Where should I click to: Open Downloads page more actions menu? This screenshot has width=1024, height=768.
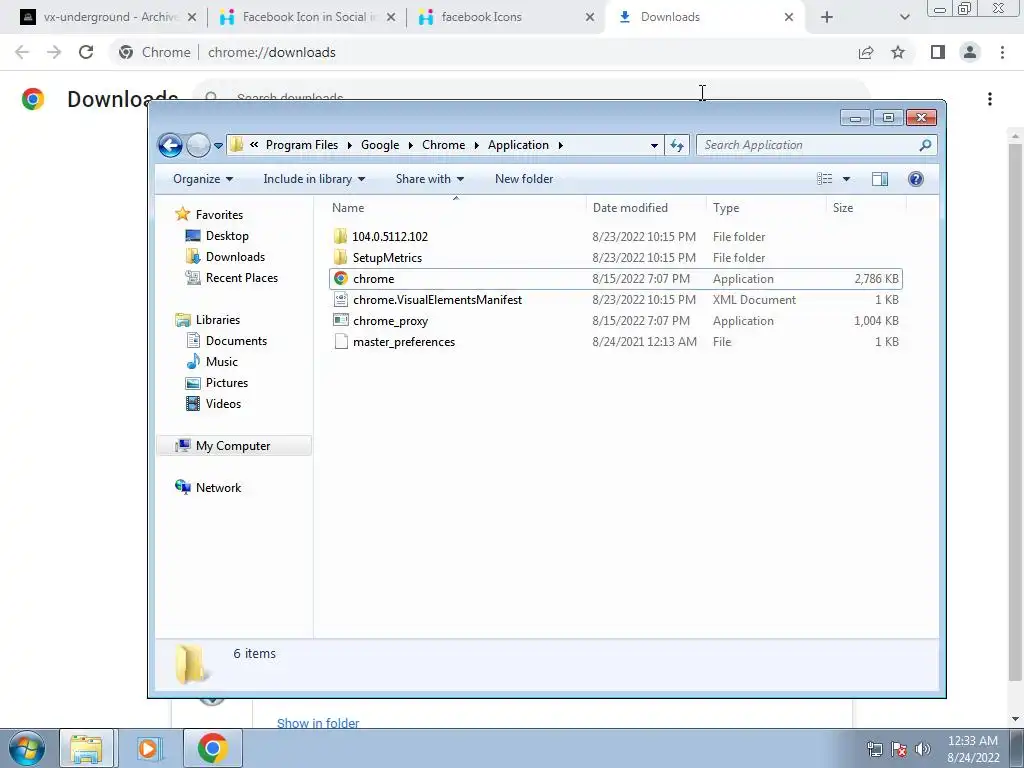[x=990, y=99]
